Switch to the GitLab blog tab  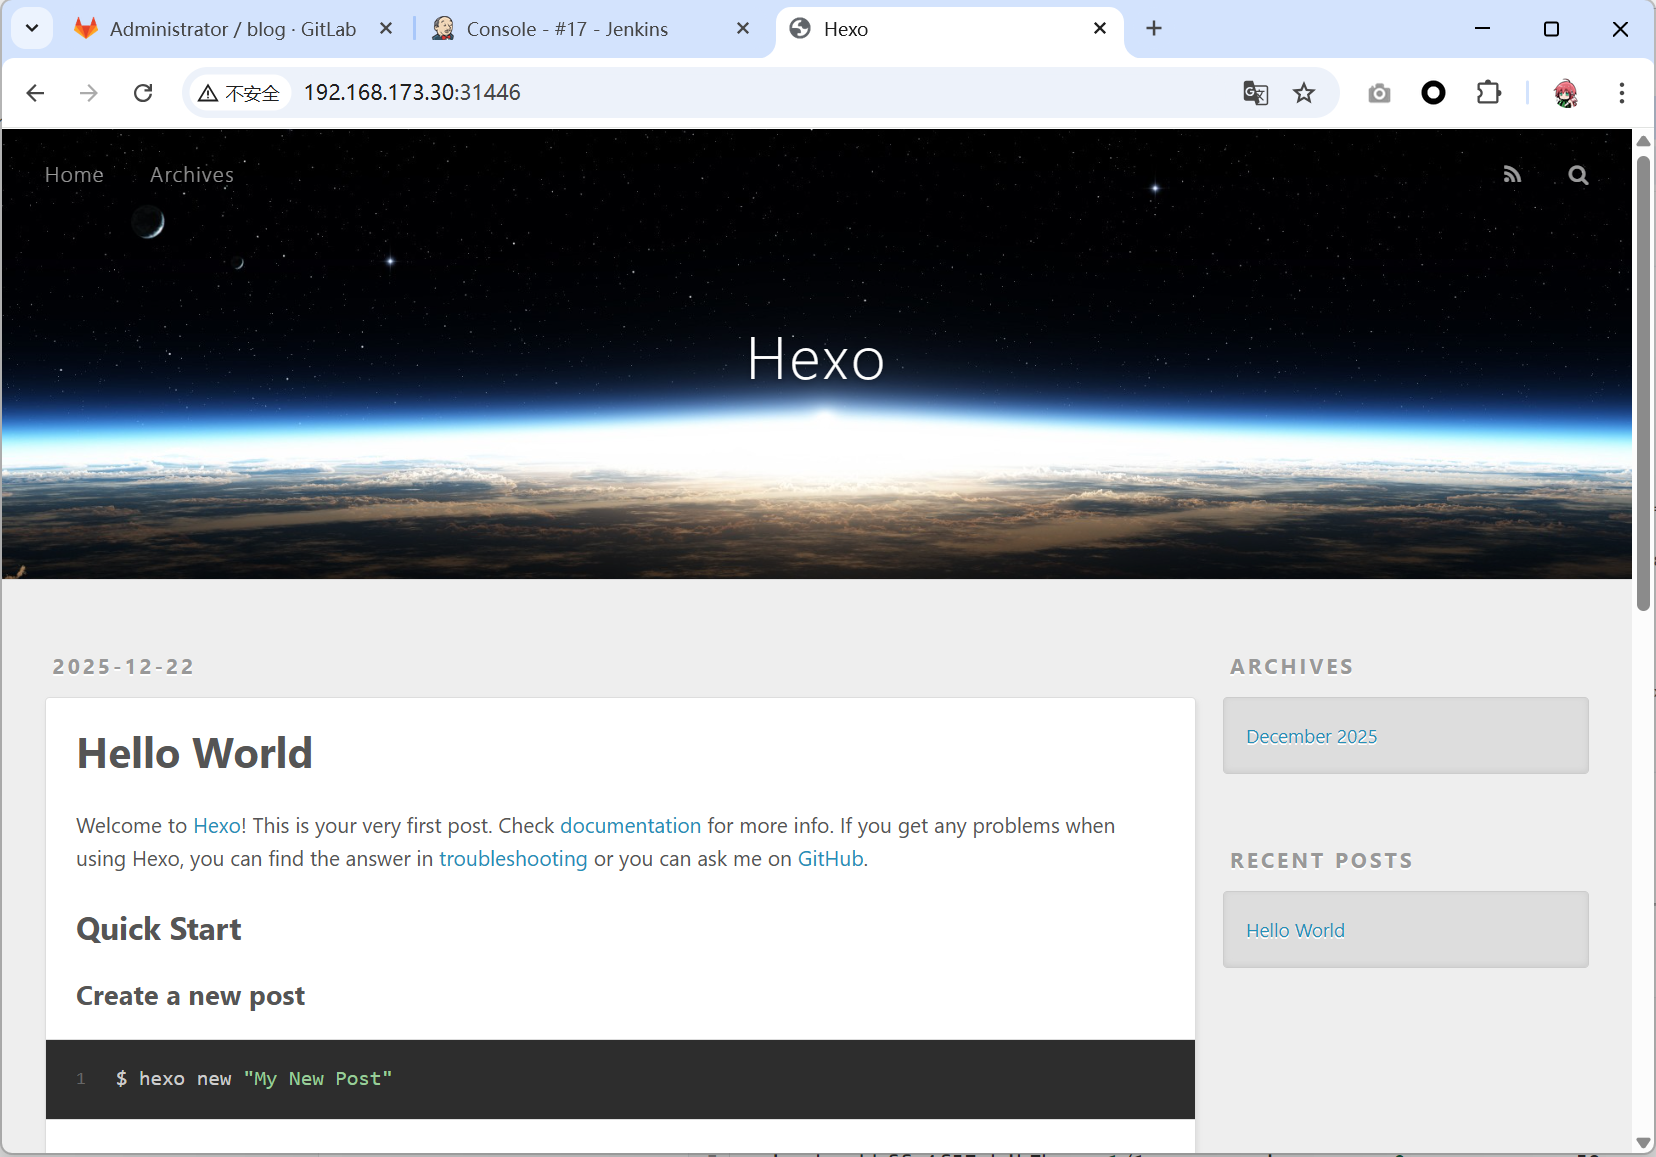(x=232, y=29)
